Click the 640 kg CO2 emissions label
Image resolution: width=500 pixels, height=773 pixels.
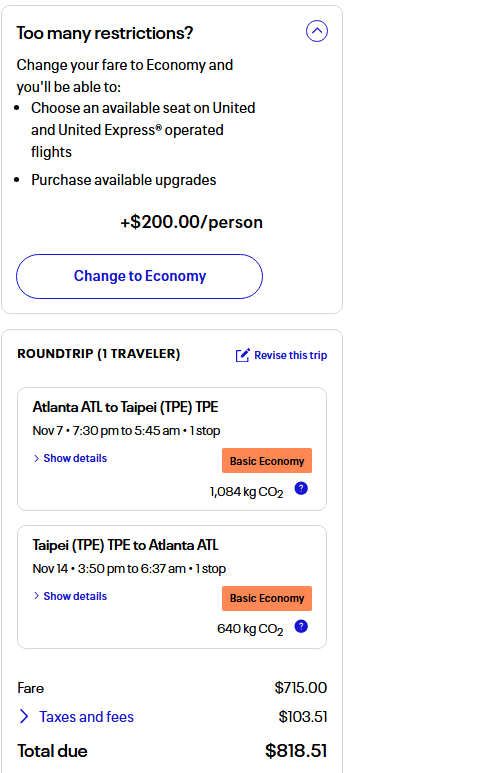click(250, 629)
